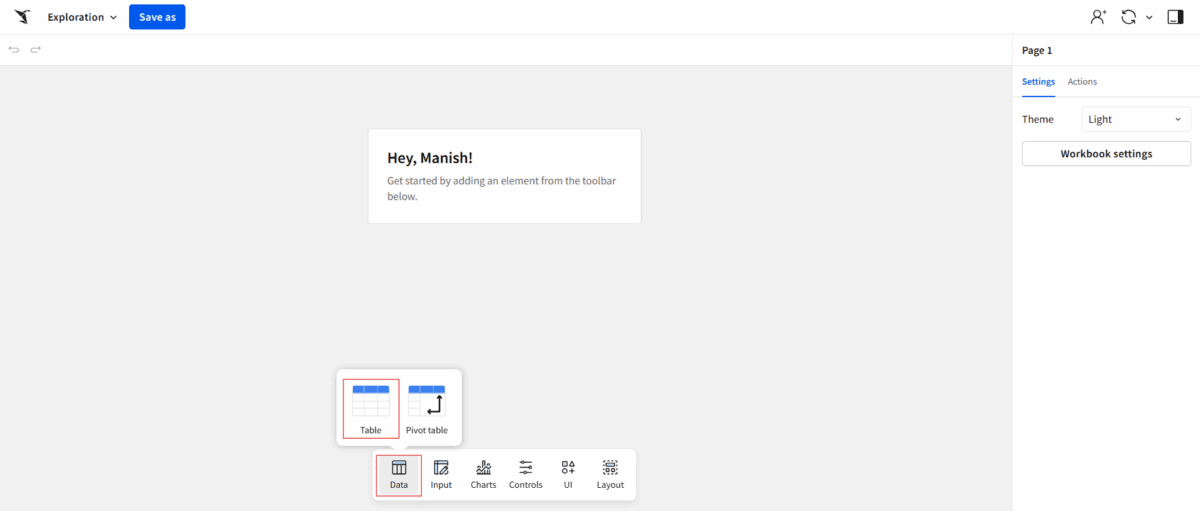Screen dimensions: 1200x511
Task: Open the Charts toolbar menu
Action: 483,475
